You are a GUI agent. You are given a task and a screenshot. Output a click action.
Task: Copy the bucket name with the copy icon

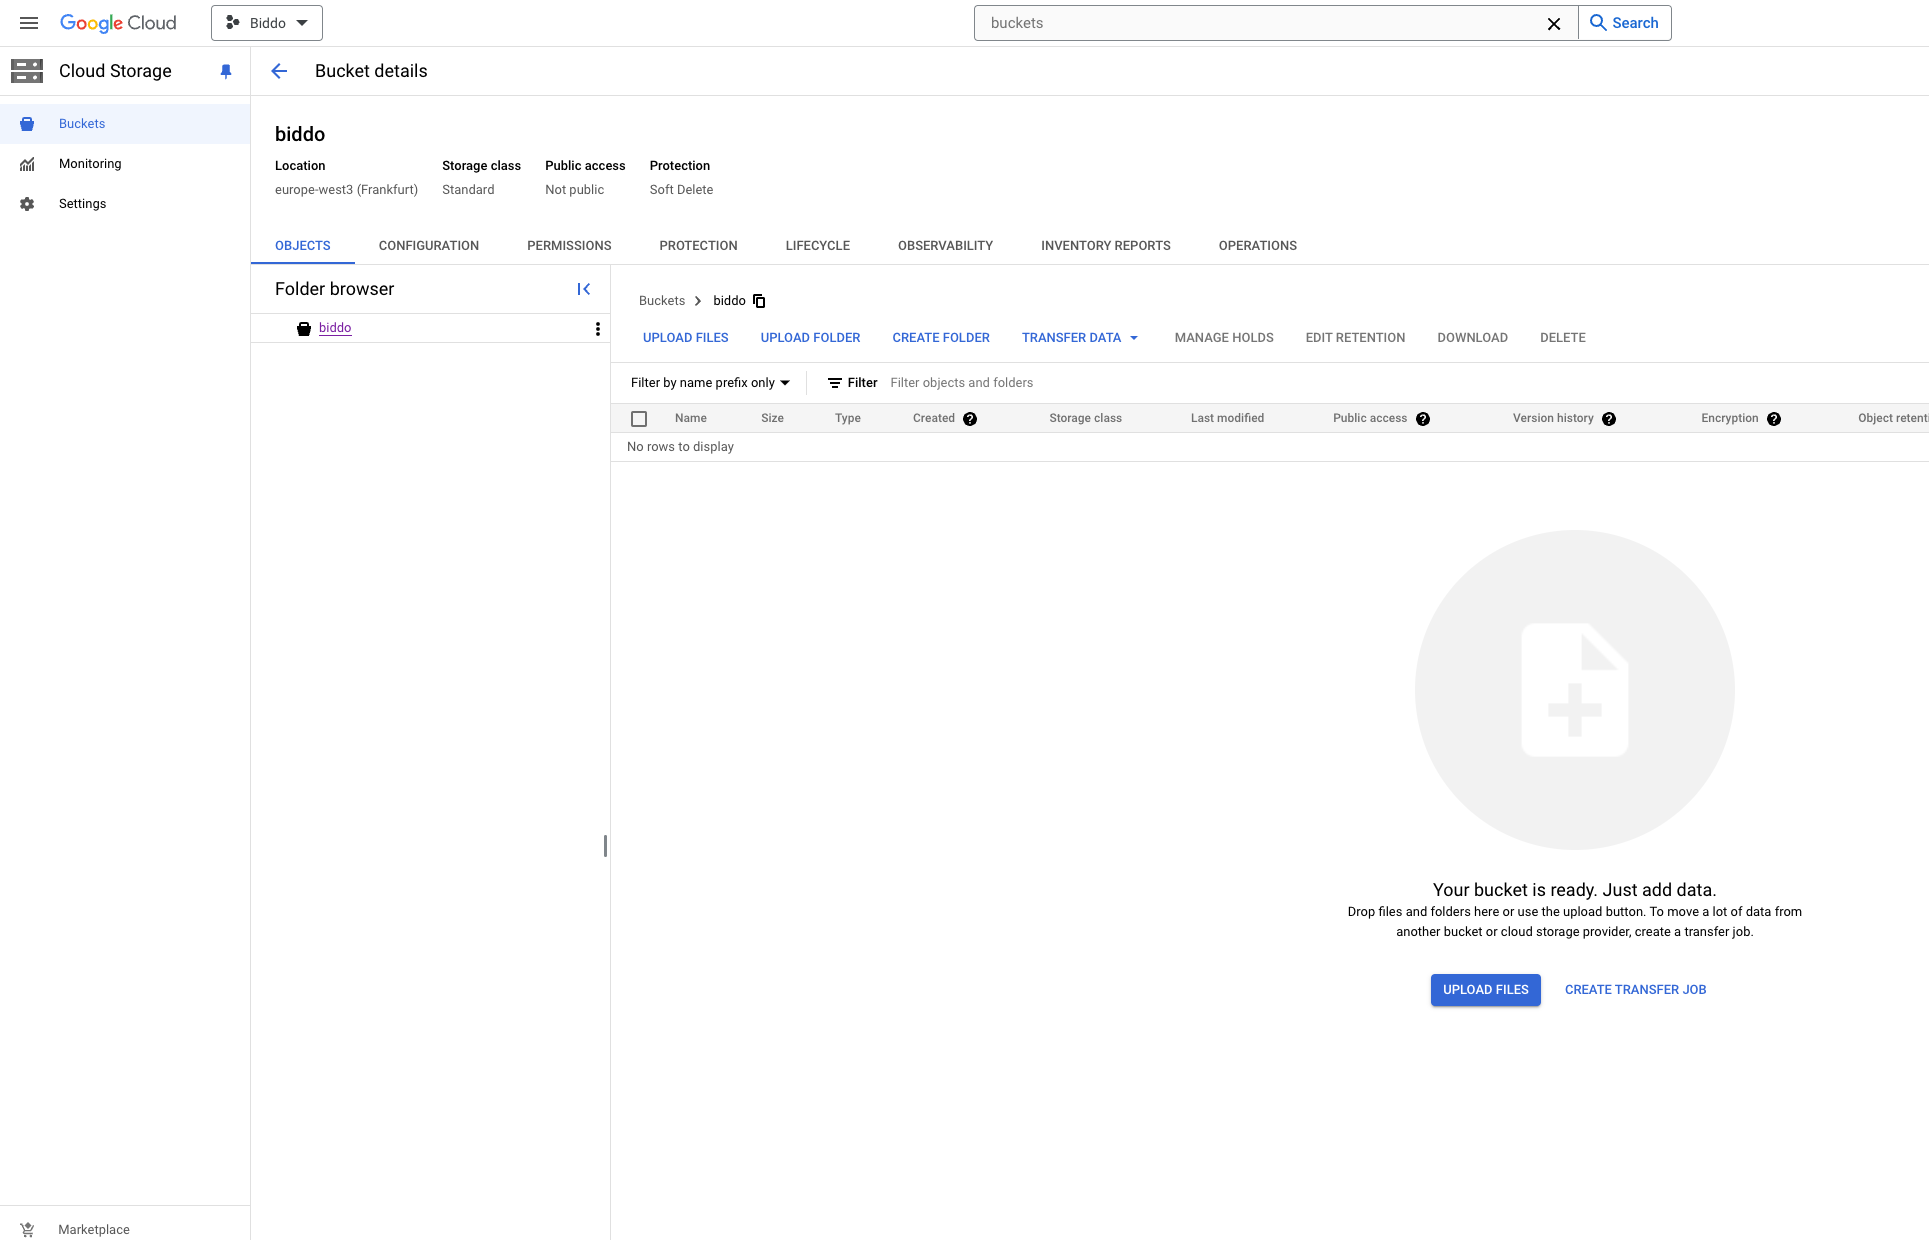pyautogui.click(x=759, y=301)
